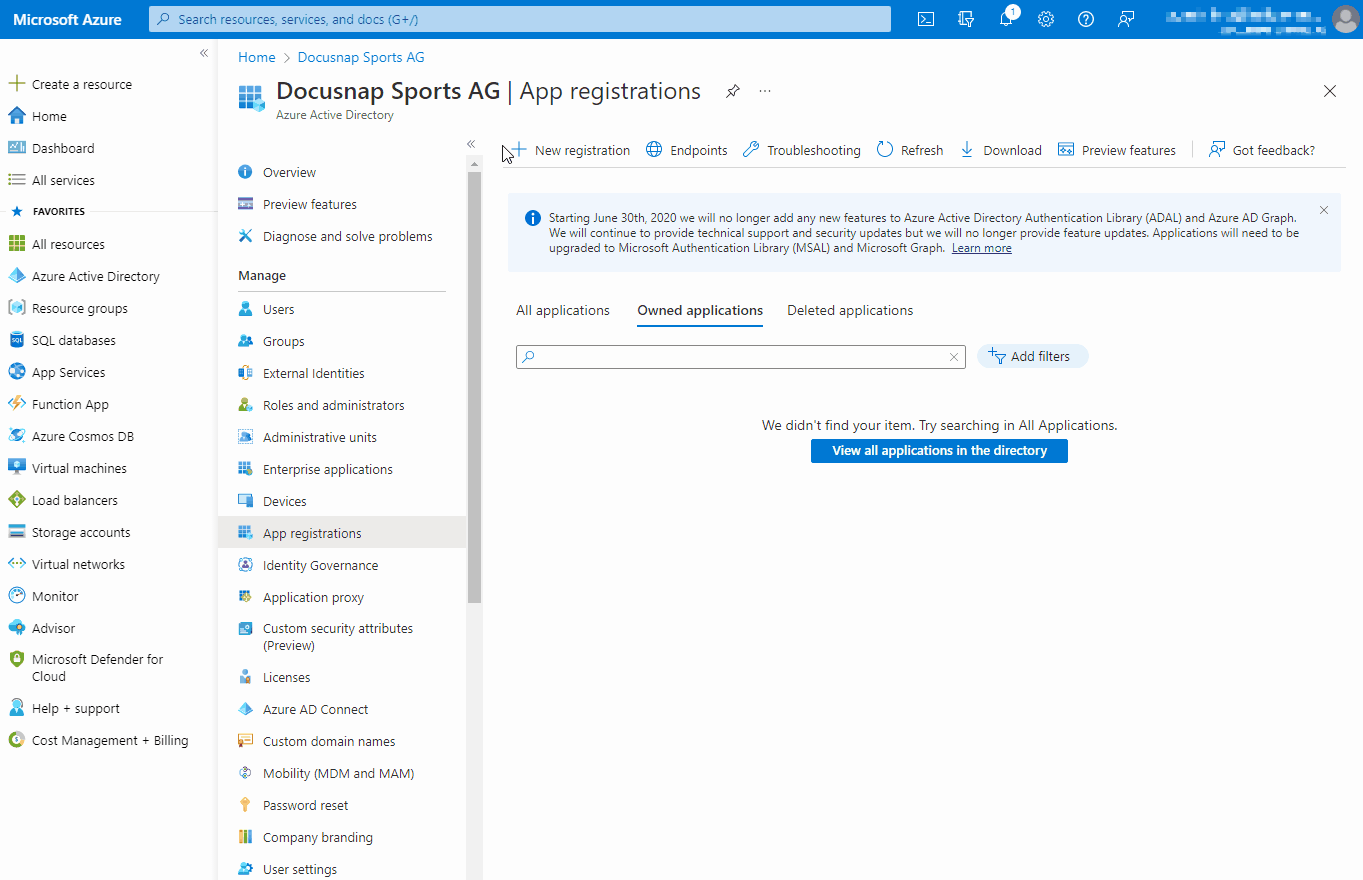Select Azure Active Directory in the sidebar
The image size is (1363, 880).
pyautogui.click(x=96, y=275)
